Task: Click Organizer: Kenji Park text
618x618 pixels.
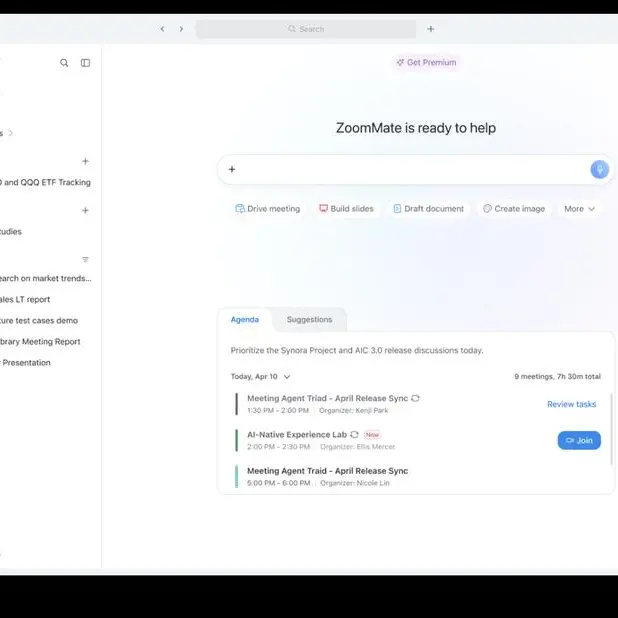Action: point(353,410)
